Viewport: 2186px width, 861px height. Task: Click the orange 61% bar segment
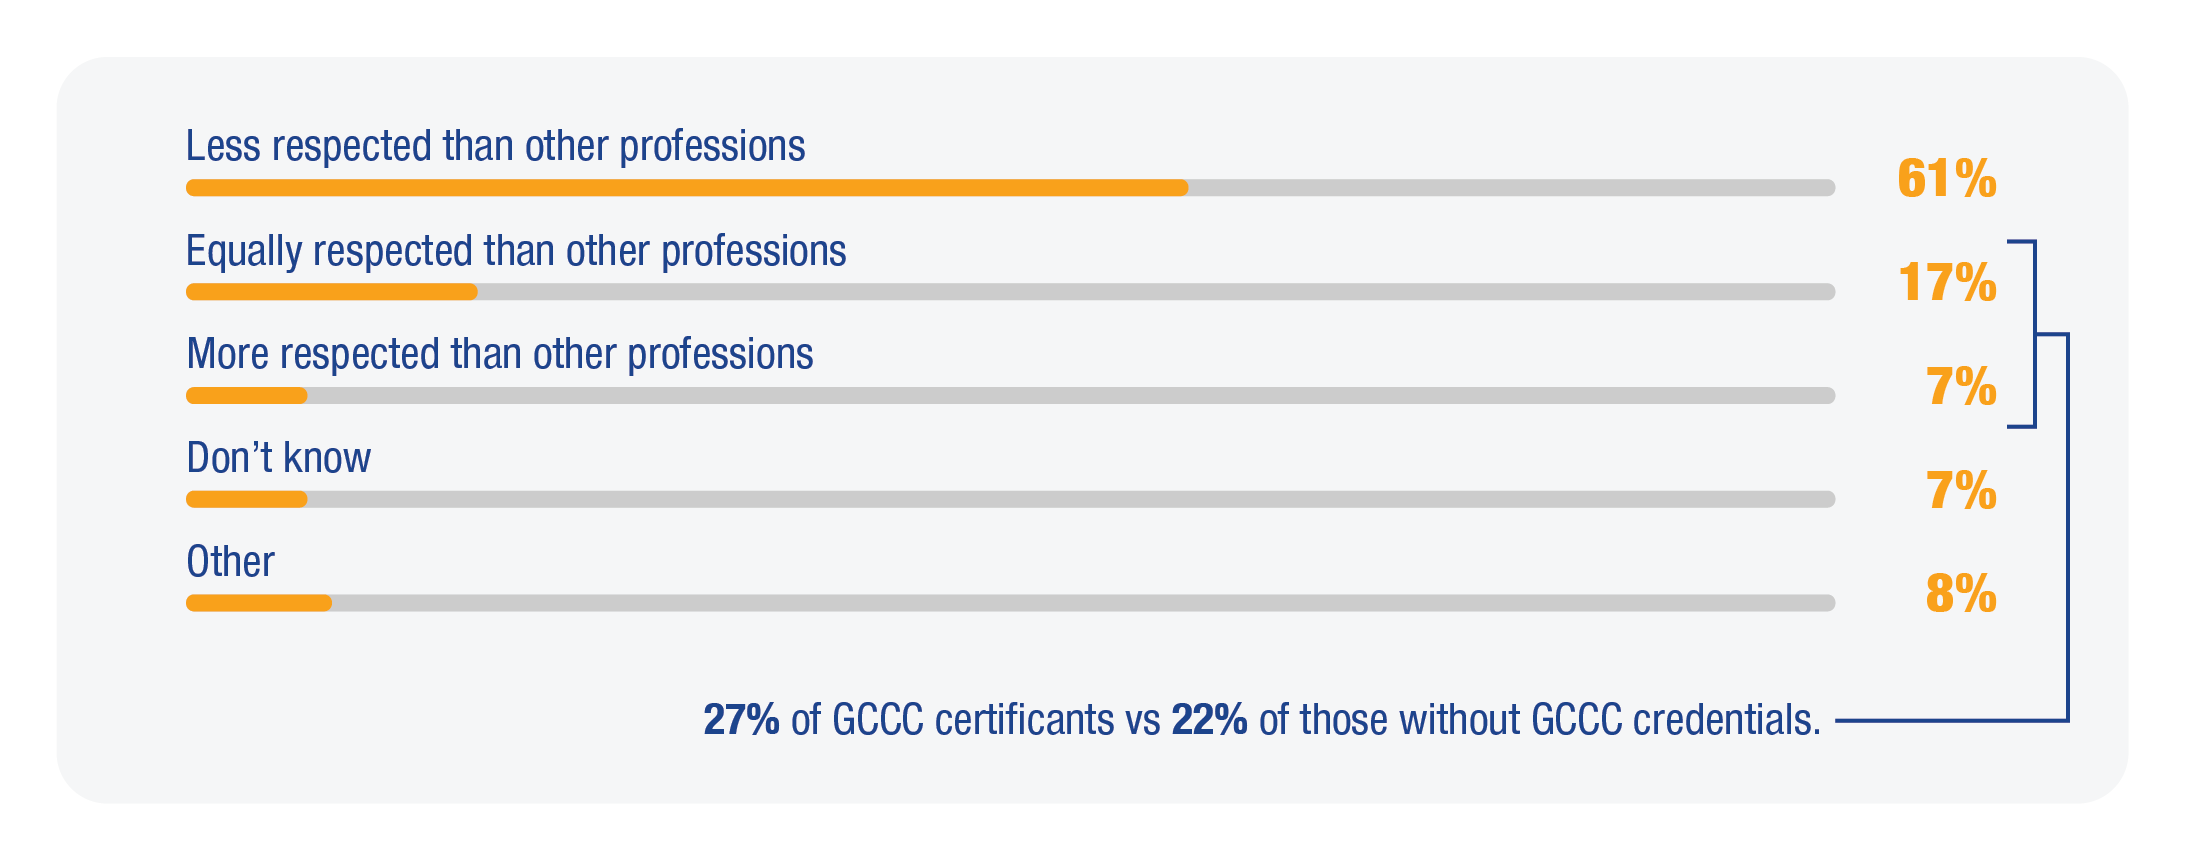click(687, 188)
